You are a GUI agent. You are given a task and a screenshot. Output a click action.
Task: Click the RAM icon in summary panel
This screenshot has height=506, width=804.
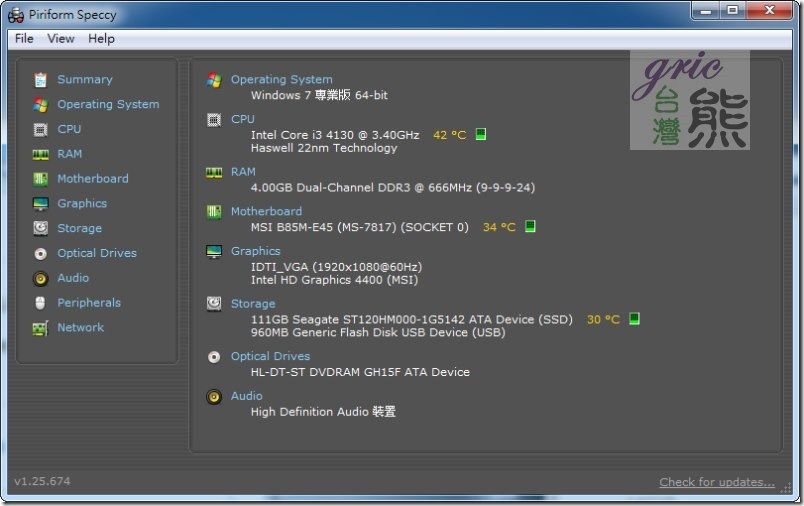[x=214, y=173]
